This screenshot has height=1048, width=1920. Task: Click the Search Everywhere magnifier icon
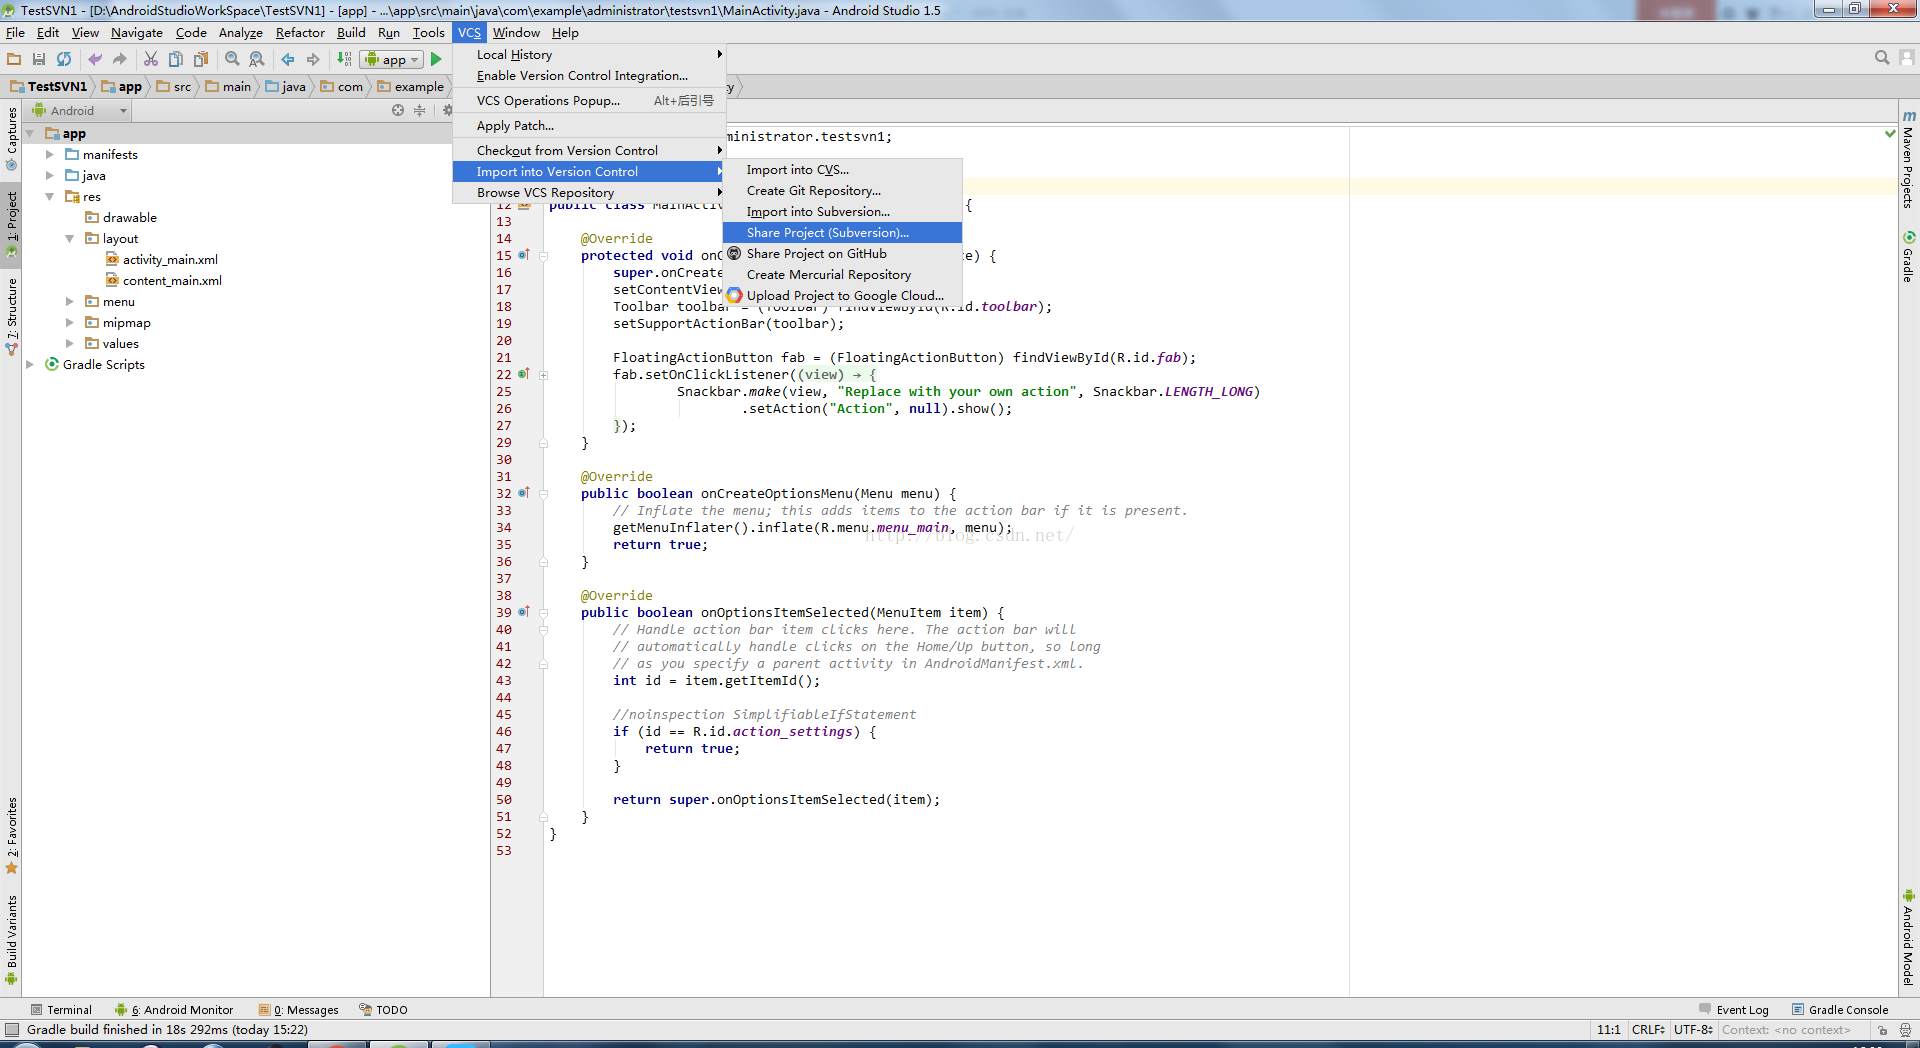pyautogui.click(x=1882, y=58)
